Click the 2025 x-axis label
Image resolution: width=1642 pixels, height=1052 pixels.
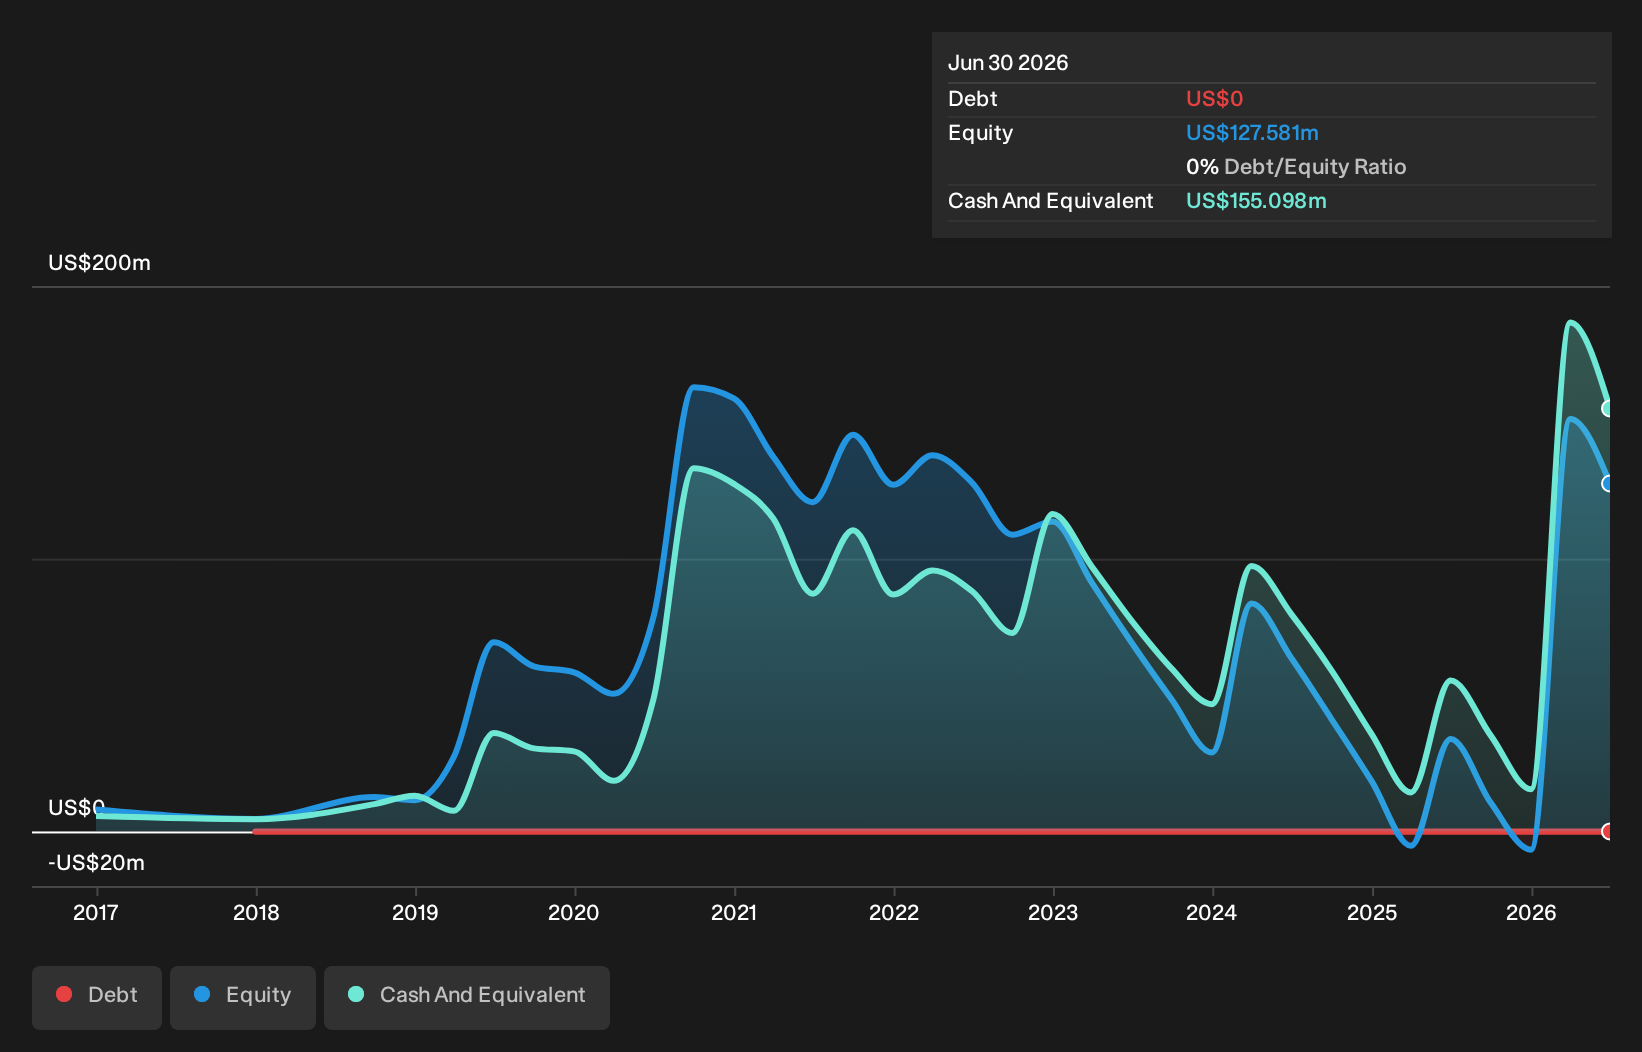tap(1372, 912)
